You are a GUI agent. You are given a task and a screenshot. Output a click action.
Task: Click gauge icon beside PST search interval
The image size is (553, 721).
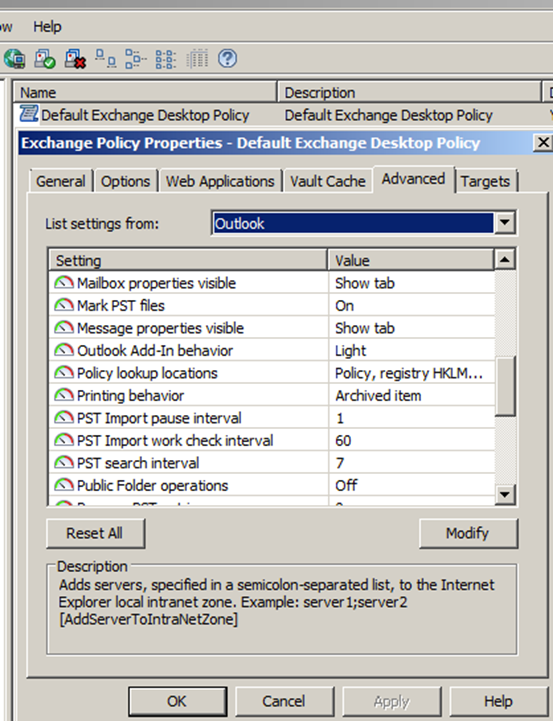pos(64,463)
